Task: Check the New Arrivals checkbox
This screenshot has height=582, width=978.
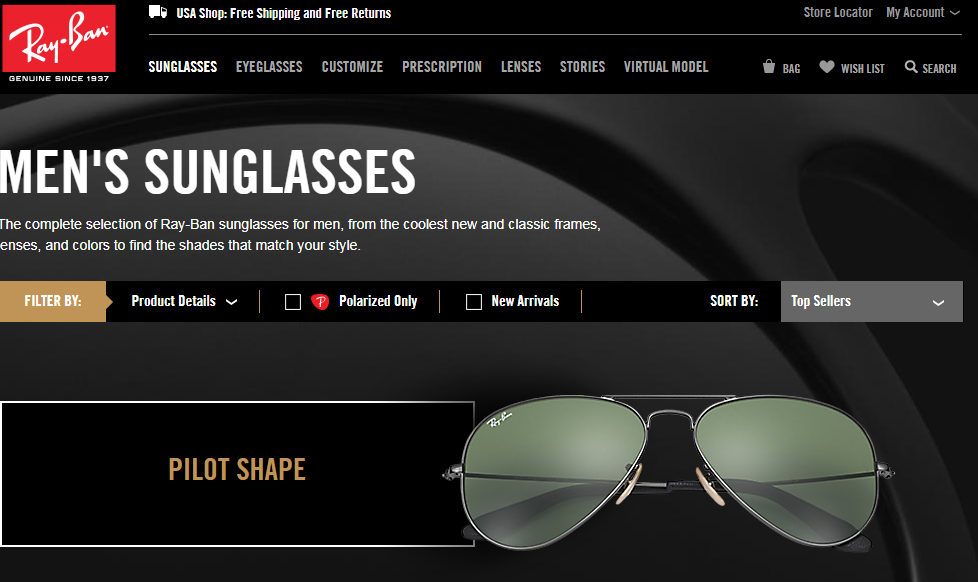Action: coord(474,302)
